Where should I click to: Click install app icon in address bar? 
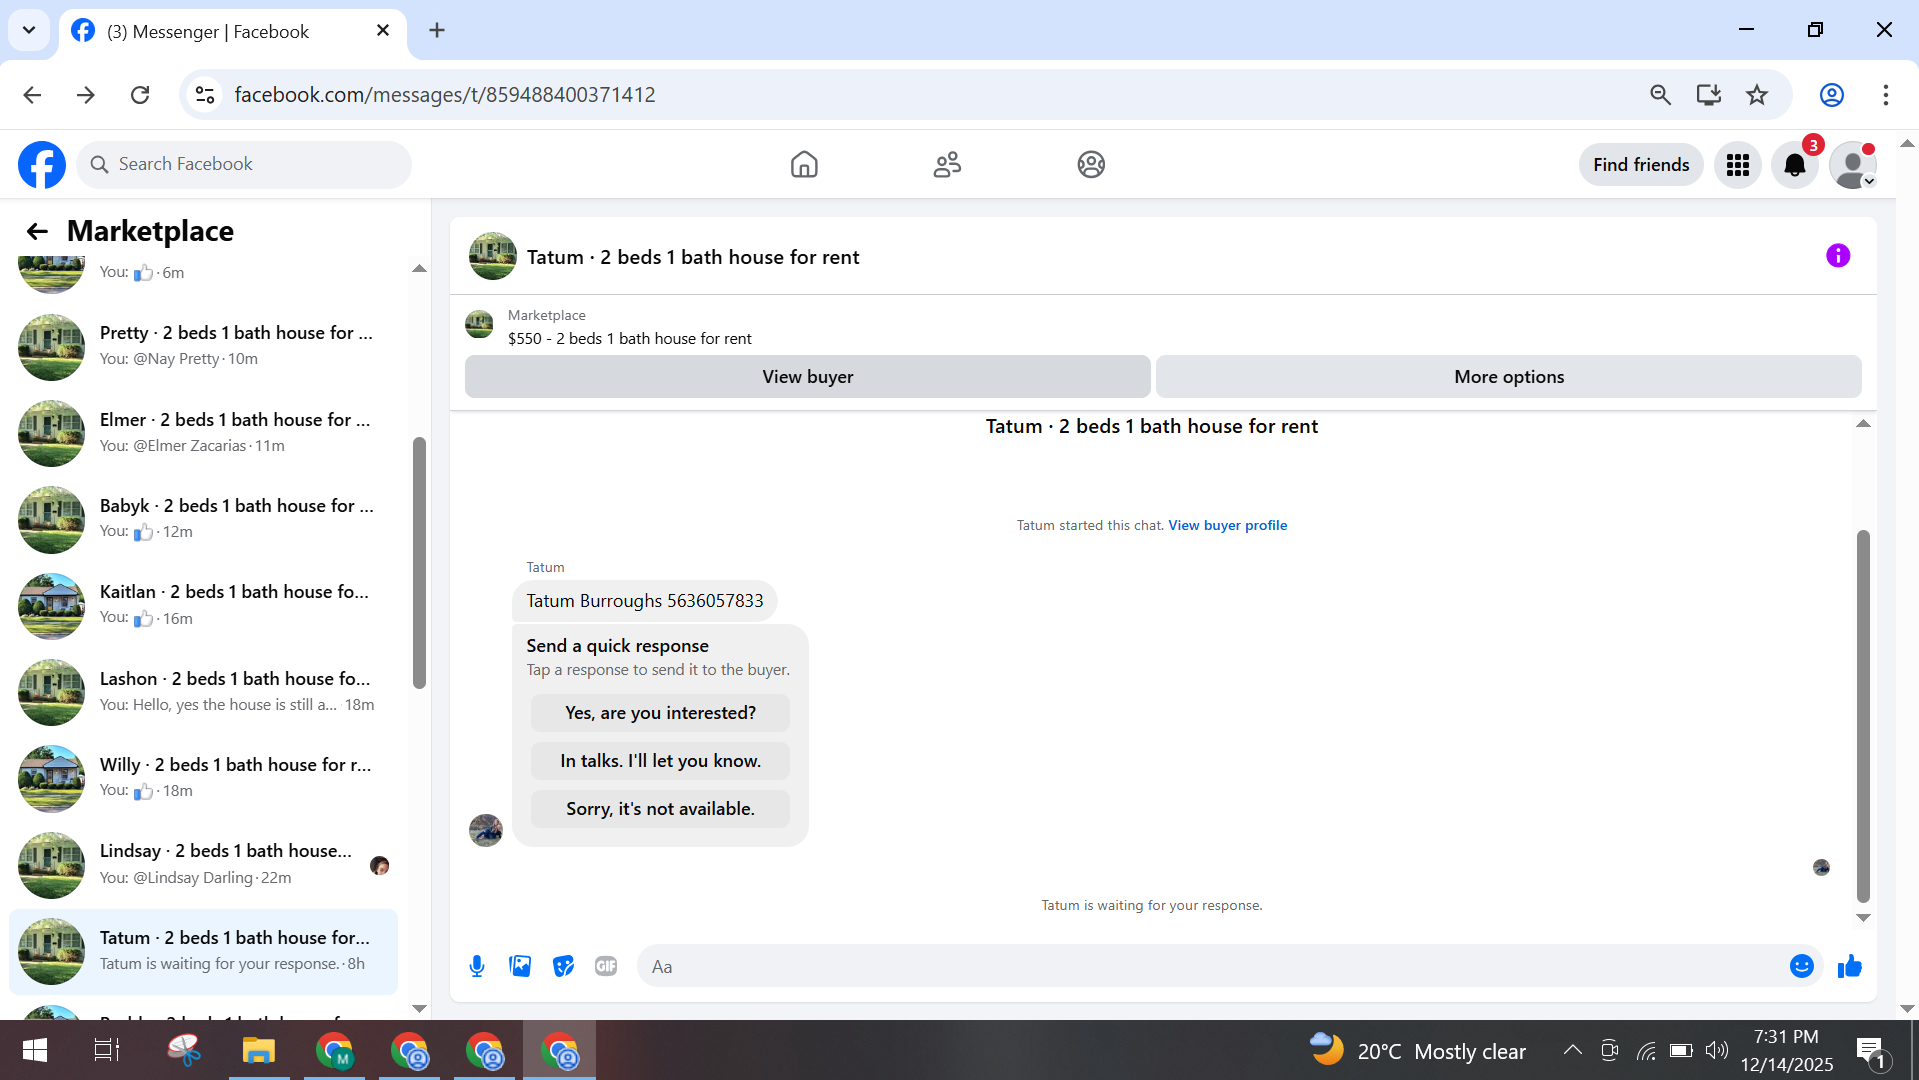click(x=1709, y=95)
